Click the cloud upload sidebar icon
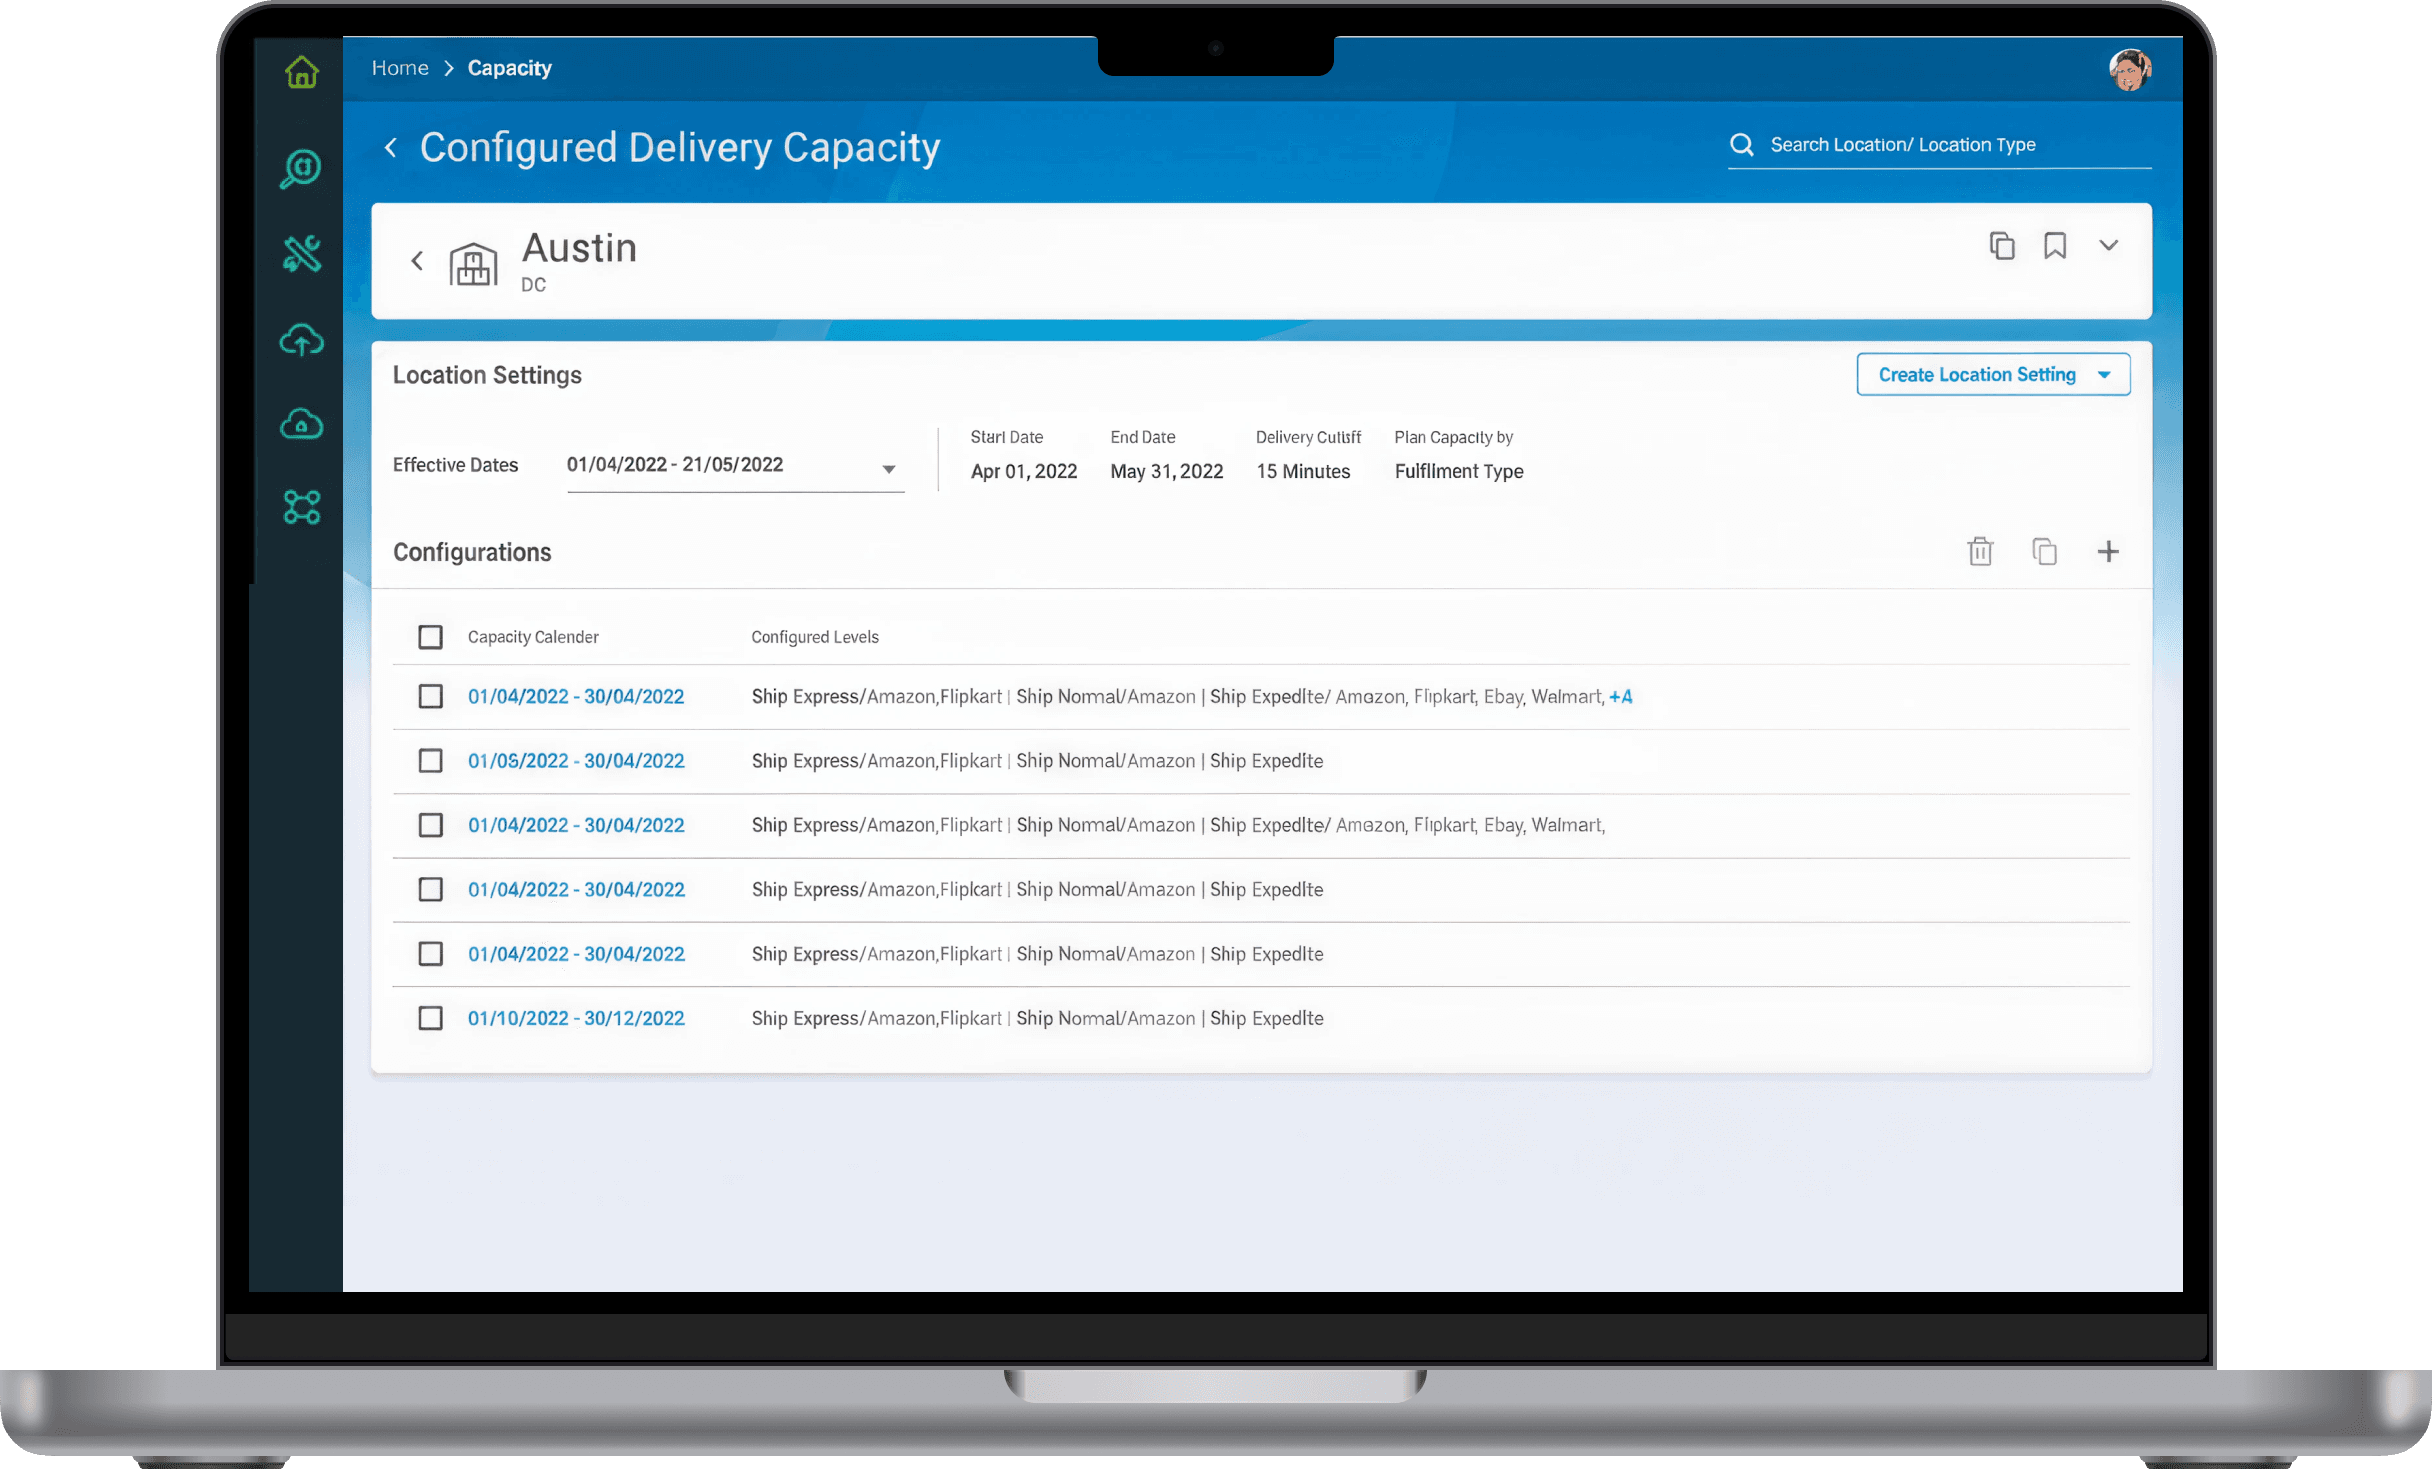The height and width of the screenshot is (1469, 2432). [x=301, y=341]
